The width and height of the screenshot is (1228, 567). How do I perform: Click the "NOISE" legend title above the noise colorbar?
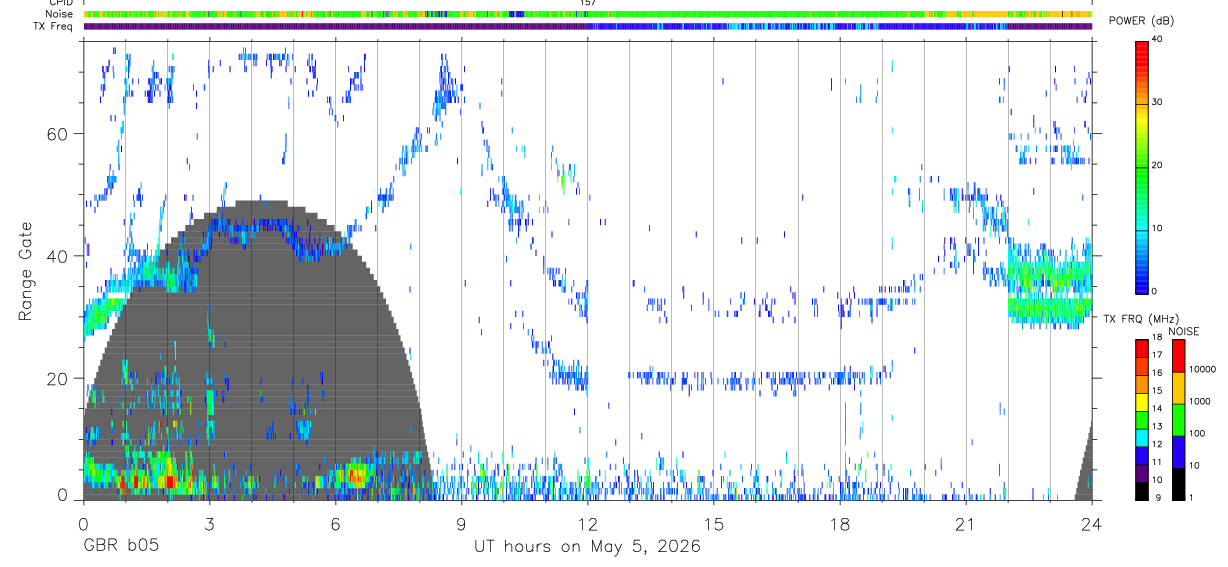[1183, 331]
